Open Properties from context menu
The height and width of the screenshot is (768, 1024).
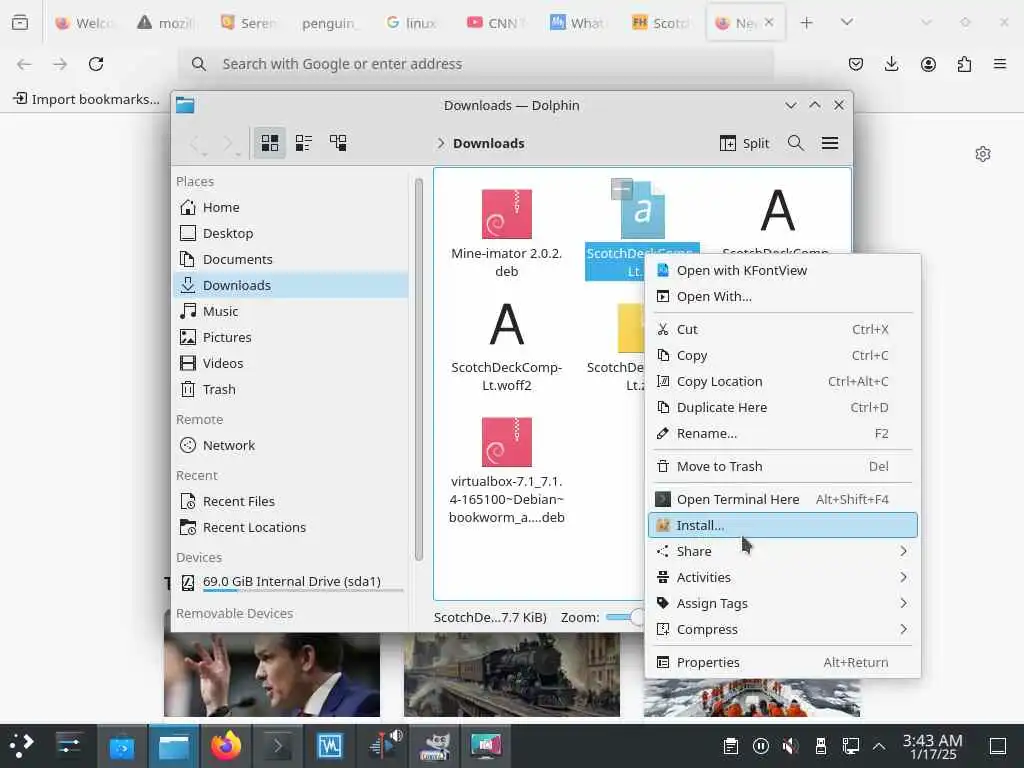[x=783, y=662]
